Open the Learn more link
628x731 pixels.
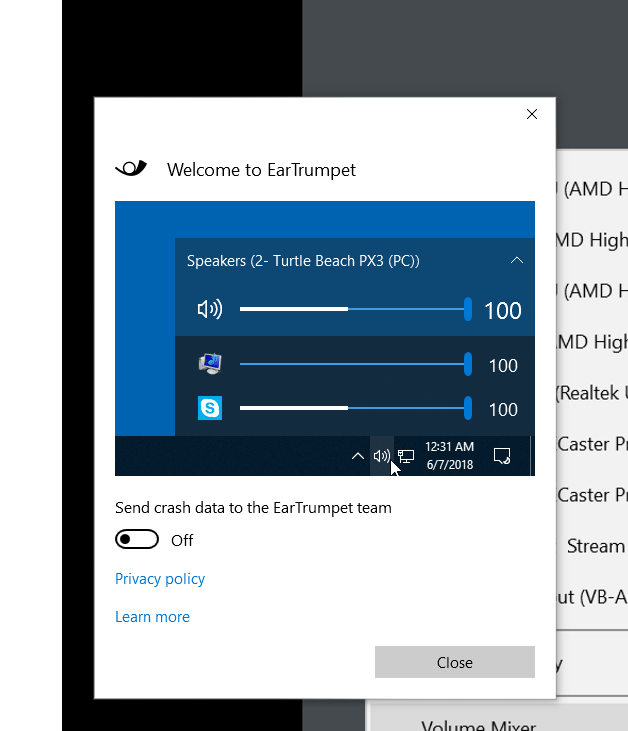pos(152,617)
